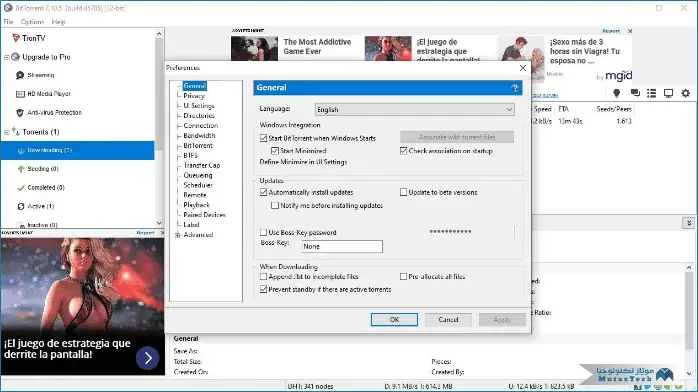Click the Boss-Key password field

tap(470, 232)
